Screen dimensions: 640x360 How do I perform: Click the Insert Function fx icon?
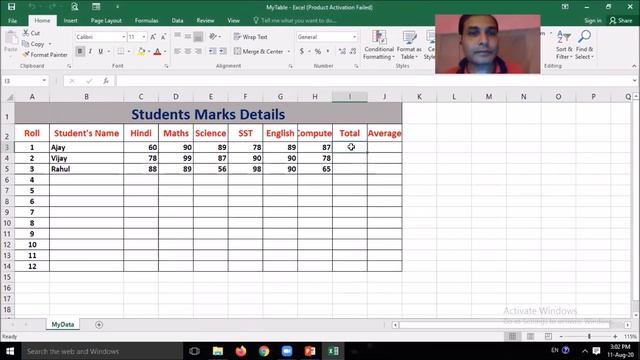[x=106, y=81]
